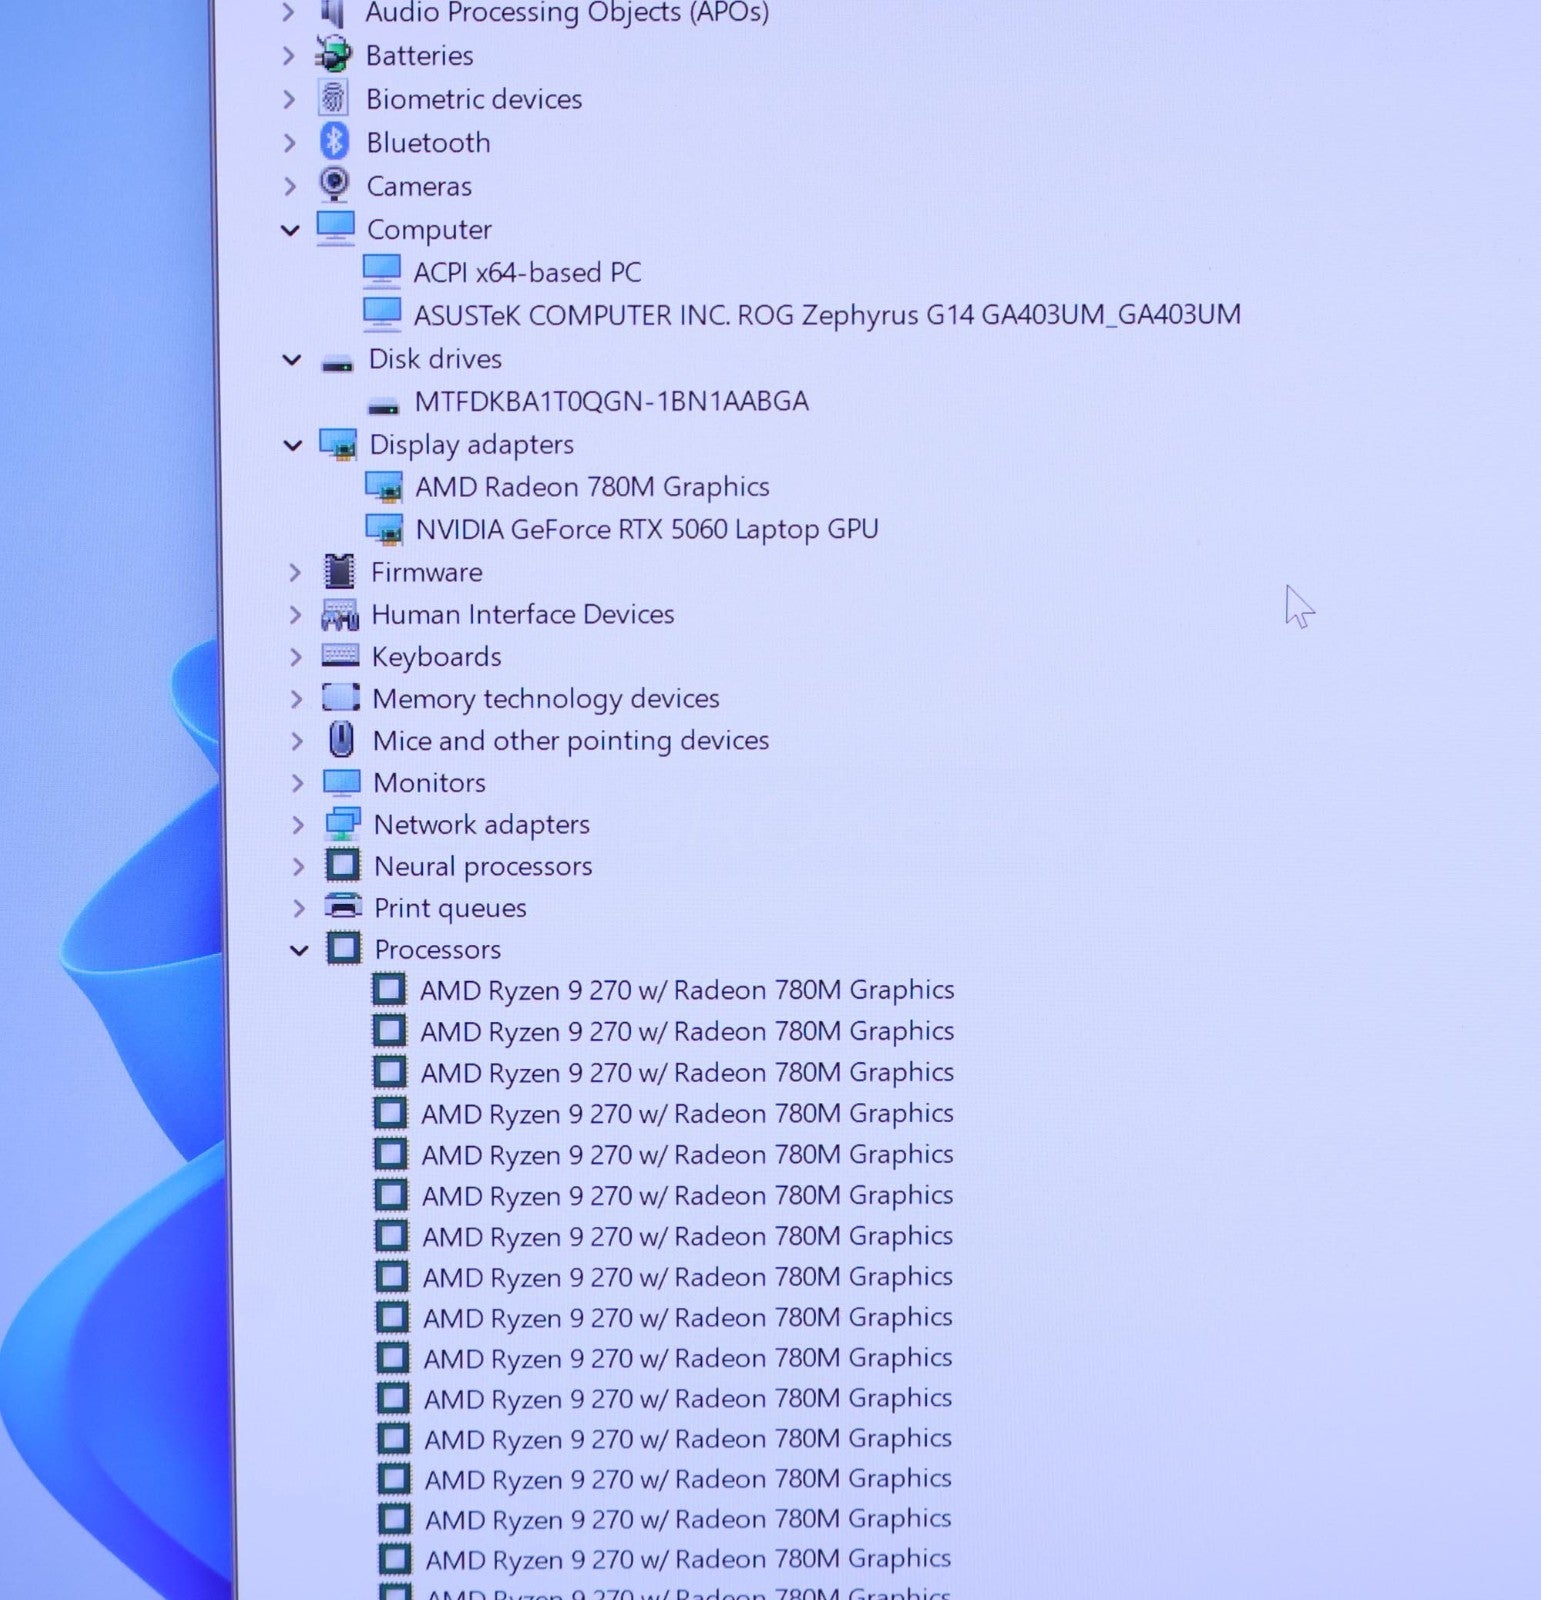Expand the Human Interface Devices category

[295, 614]
